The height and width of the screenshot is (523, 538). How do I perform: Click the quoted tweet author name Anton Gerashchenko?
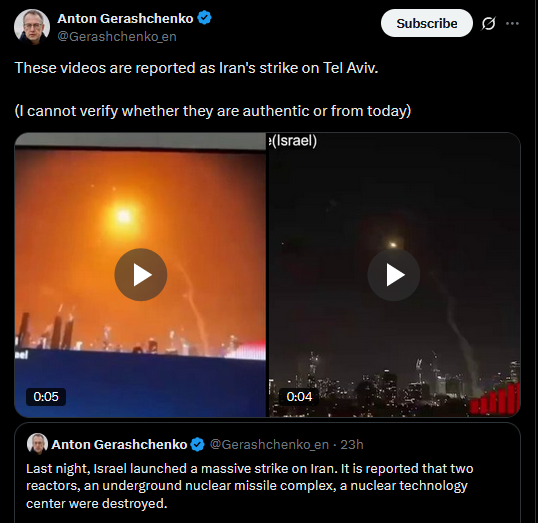pos(119,444)
